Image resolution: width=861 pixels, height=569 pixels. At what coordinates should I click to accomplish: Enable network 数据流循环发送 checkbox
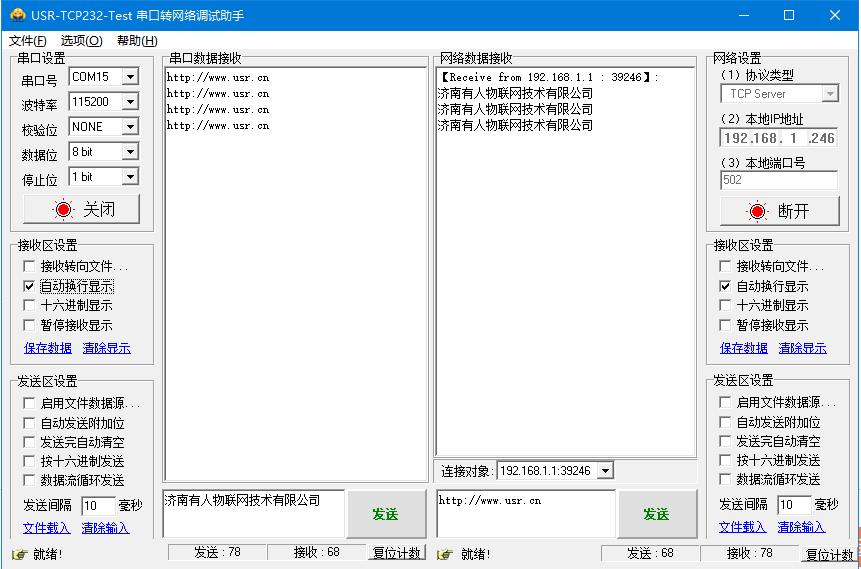pyautogui.click(x=725, y=479)
